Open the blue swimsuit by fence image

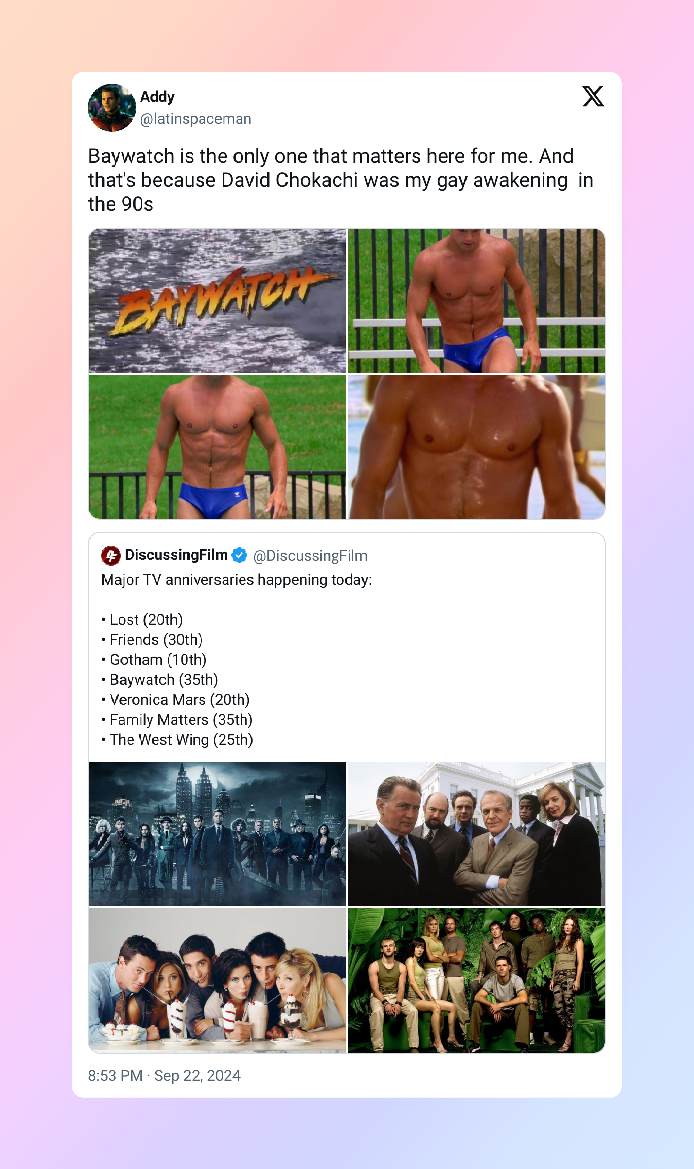[476, 300]
